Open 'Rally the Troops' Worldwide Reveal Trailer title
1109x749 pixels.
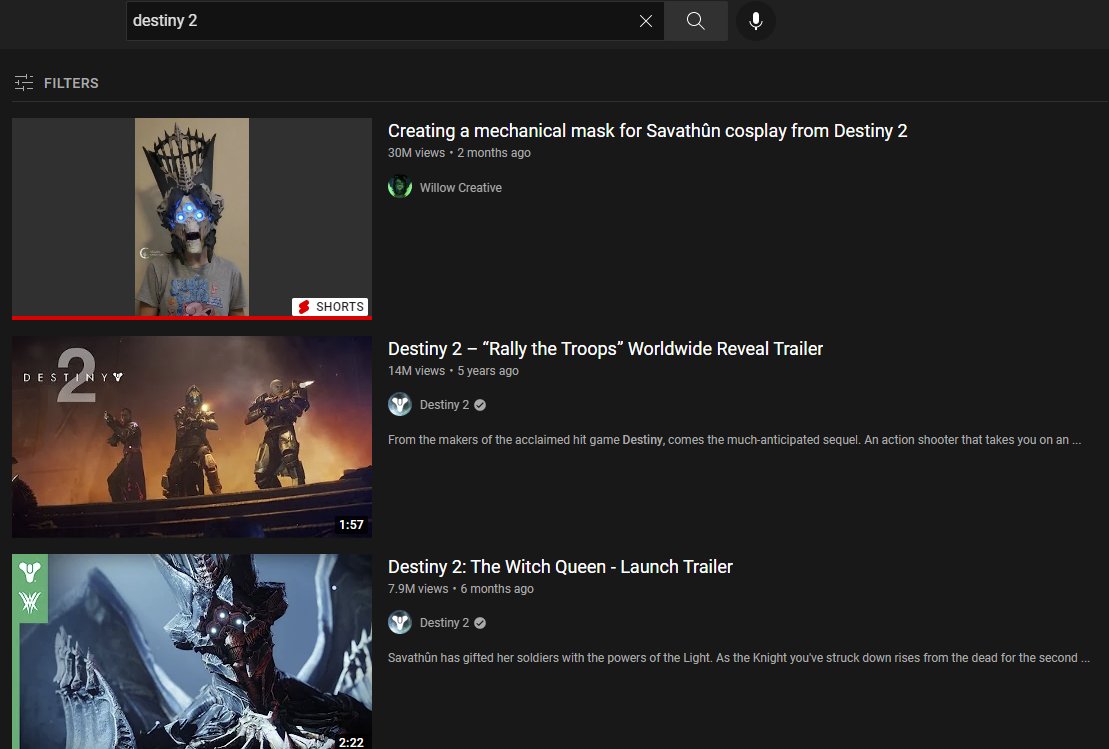coord(605,349)
